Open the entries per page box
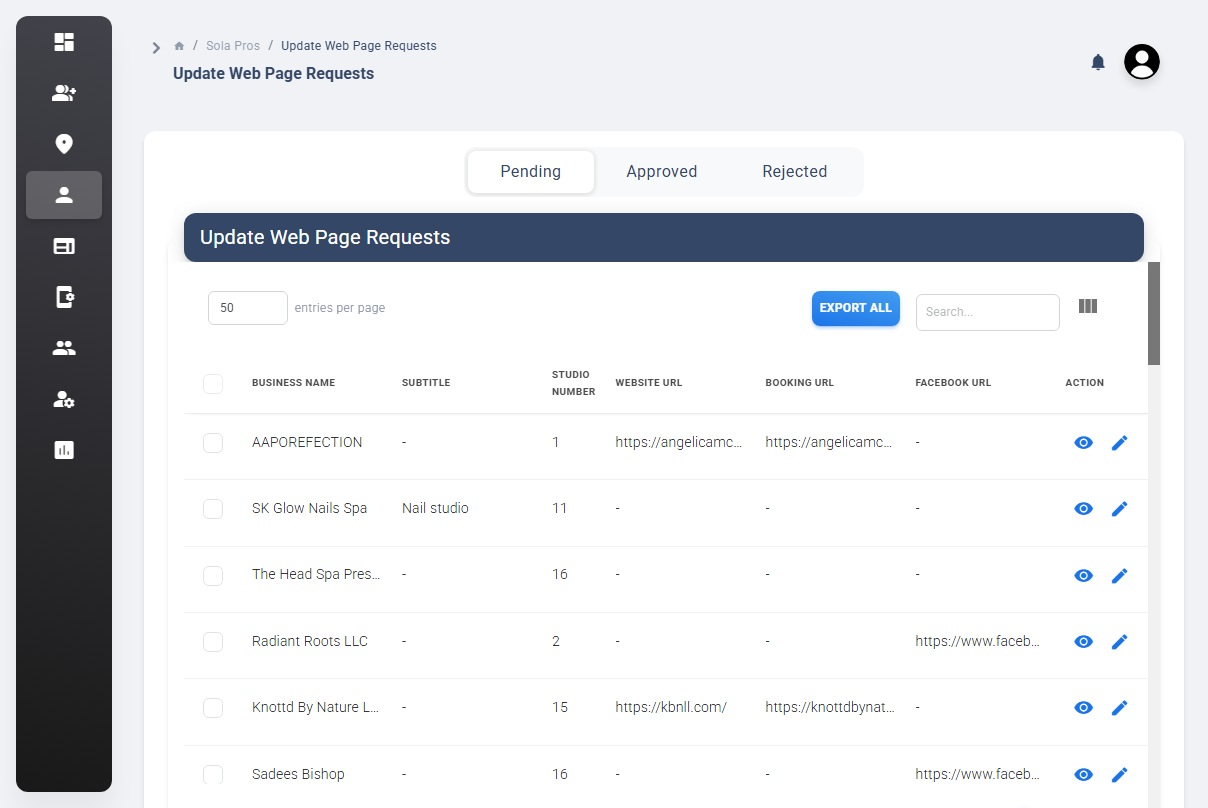Image resolution: width=1208 pixels, height=808 pixels. 248,308
